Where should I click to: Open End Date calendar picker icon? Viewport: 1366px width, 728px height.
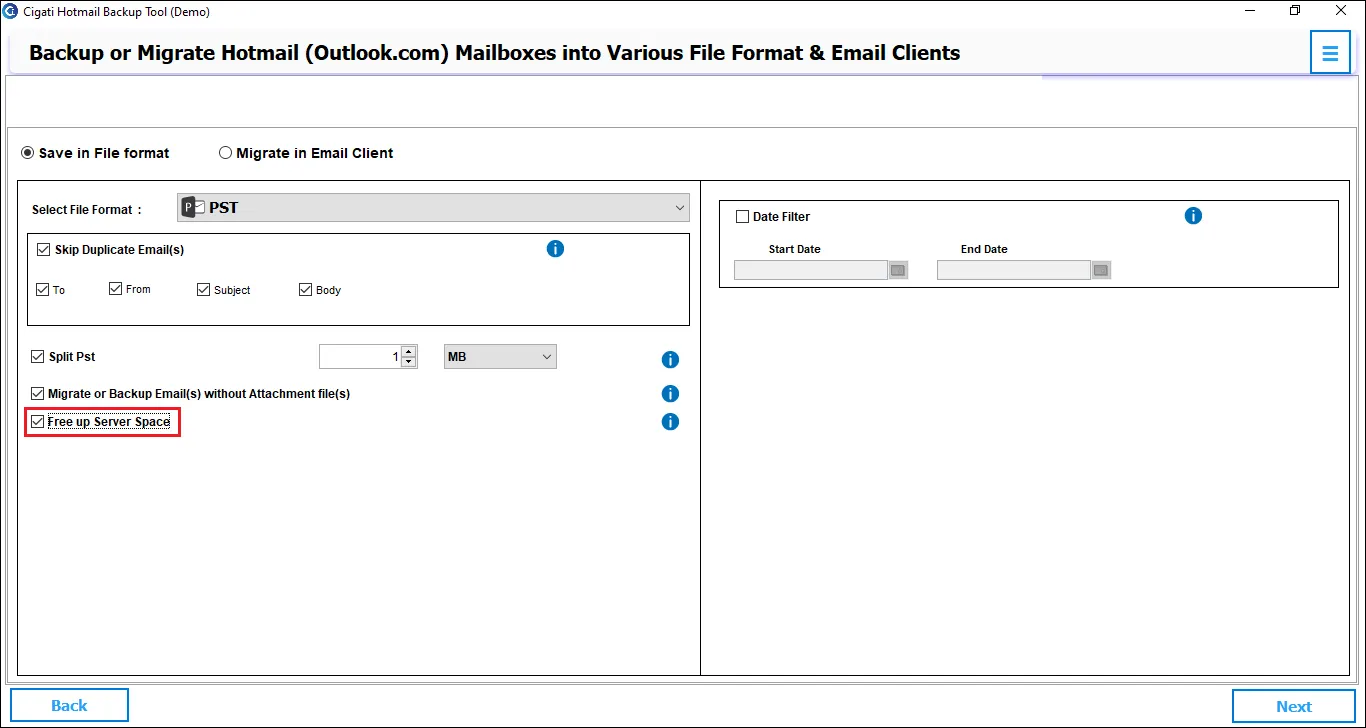pyautogui.click(x=1101, y=270)
